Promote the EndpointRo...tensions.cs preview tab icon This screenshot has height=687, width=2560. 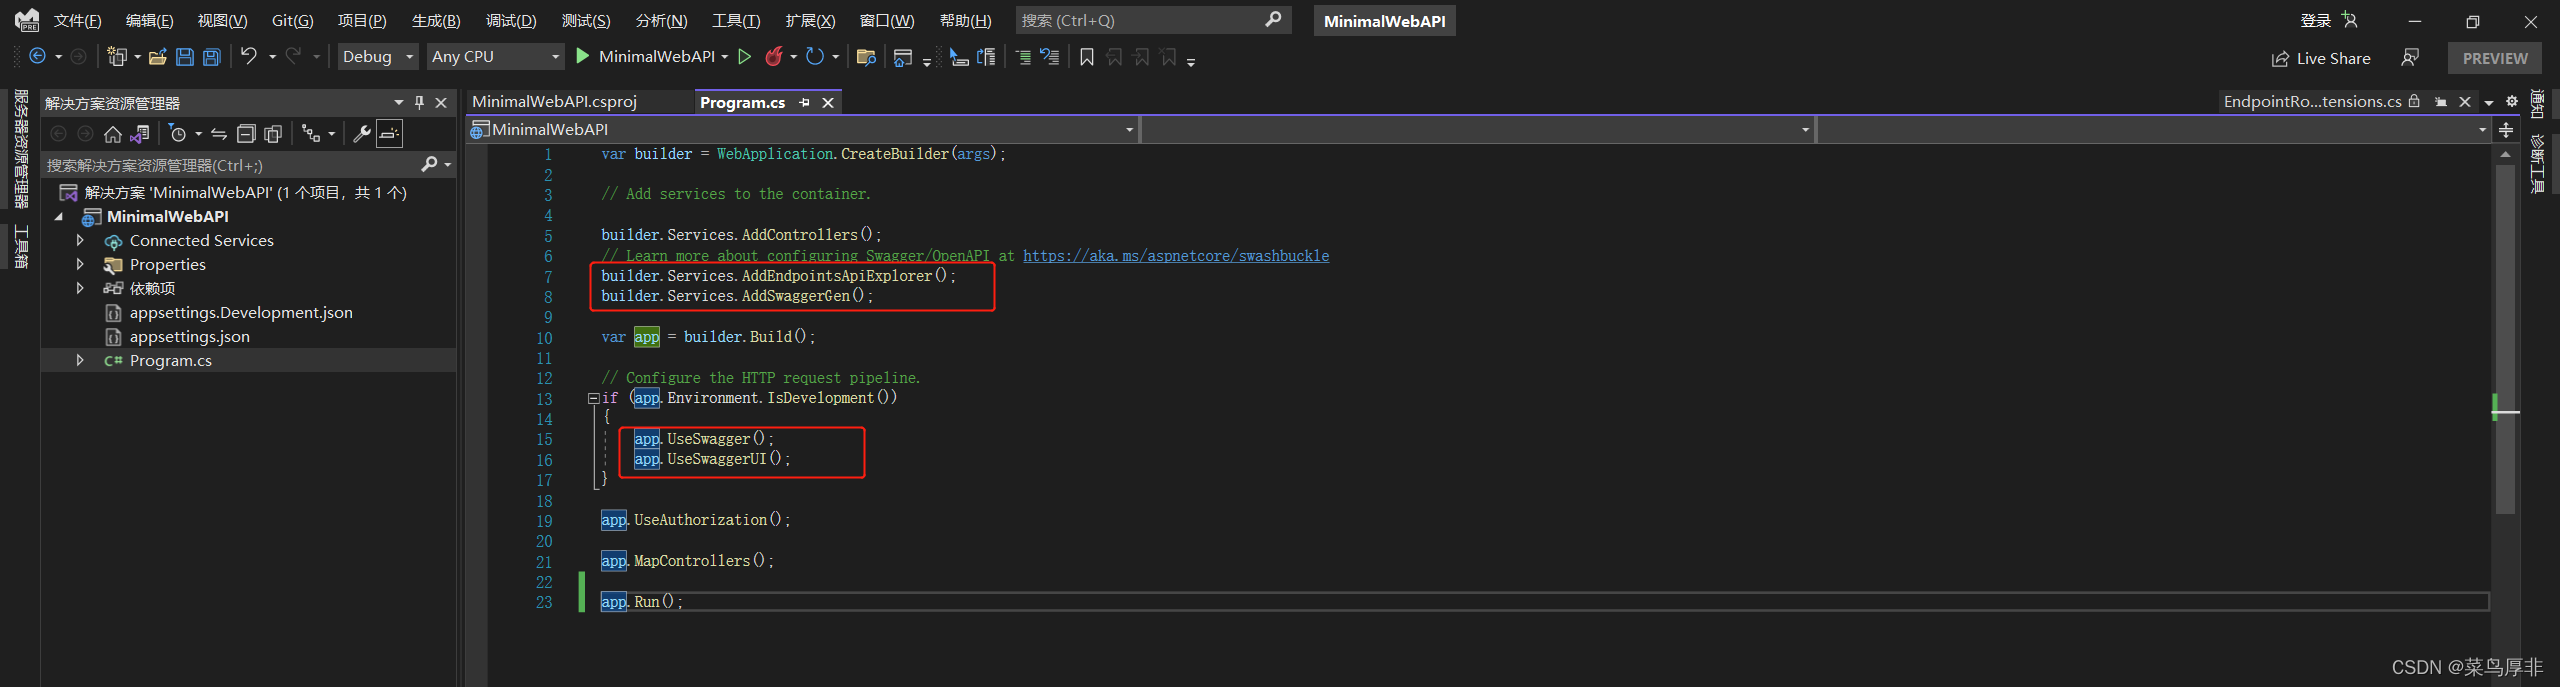tap(2441, 102)
